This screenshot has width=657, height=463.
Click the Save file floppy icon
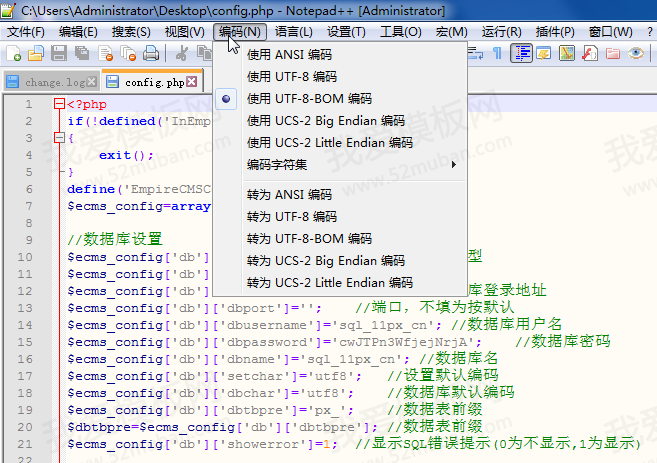pyautogui.click(x=59, y=53)
